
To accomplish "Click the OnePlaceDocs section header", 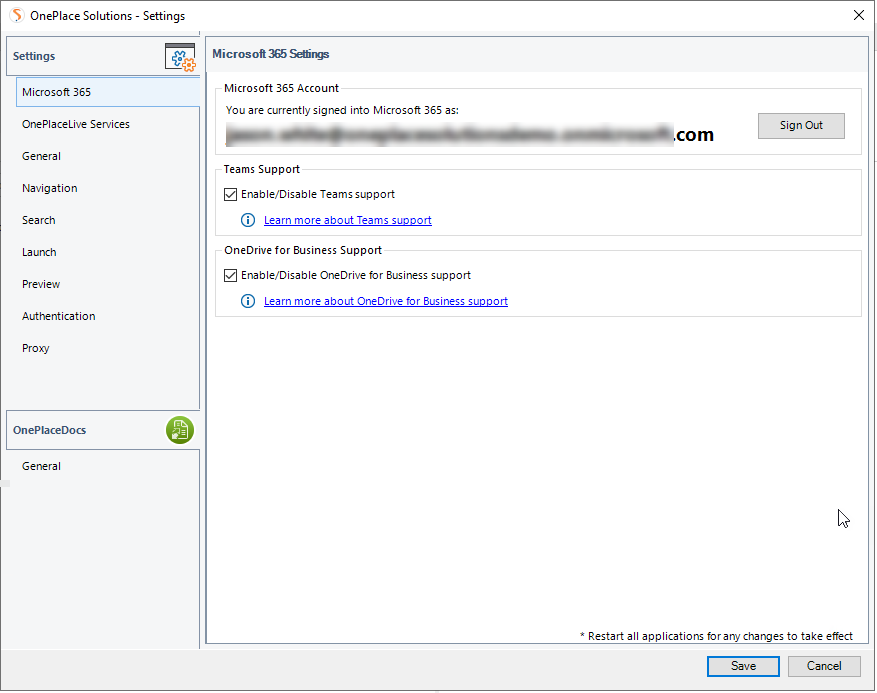I will [102, 430].
